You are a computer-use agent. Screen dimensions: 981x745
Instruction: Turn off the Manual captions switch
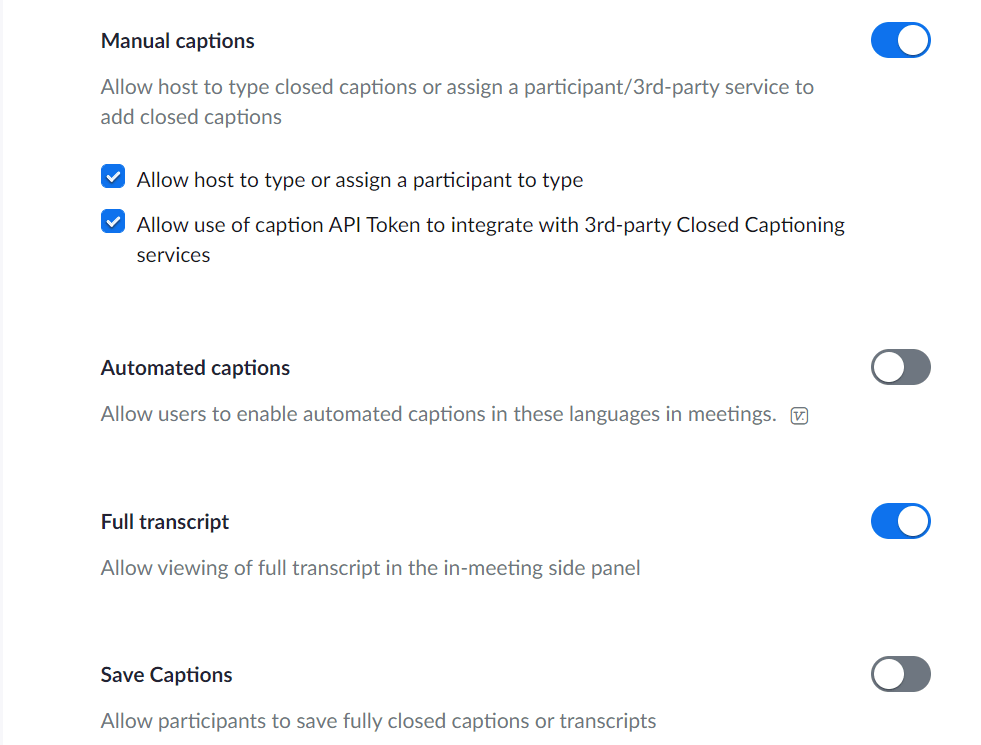[x=900, y=40]
